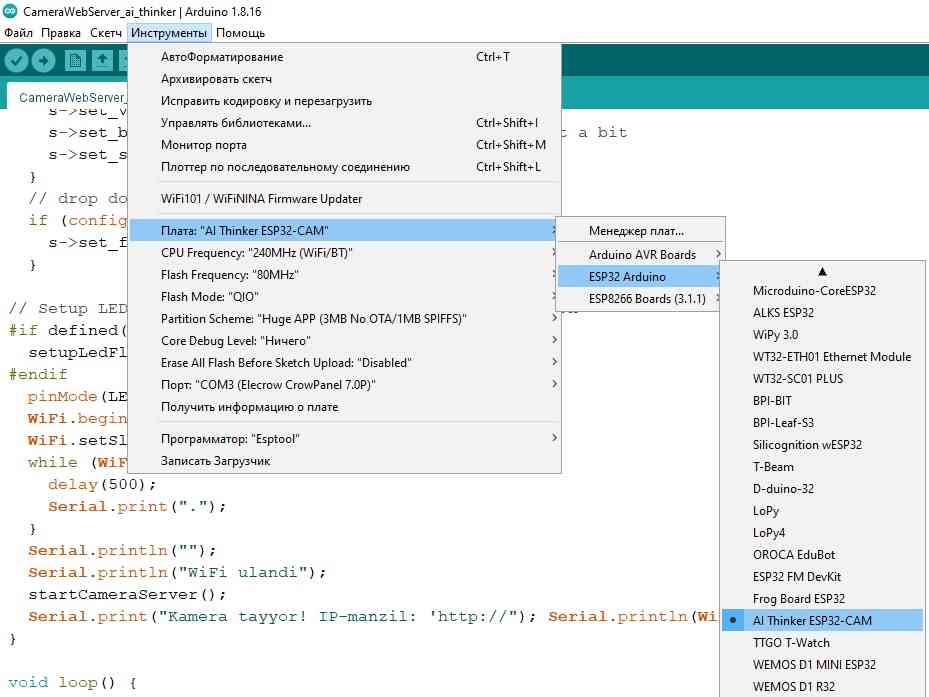The width and height of the screenshot is (929, 697).
Task: Select the AI Thinker ESP32-CAM board option
Action: (811, 620)
